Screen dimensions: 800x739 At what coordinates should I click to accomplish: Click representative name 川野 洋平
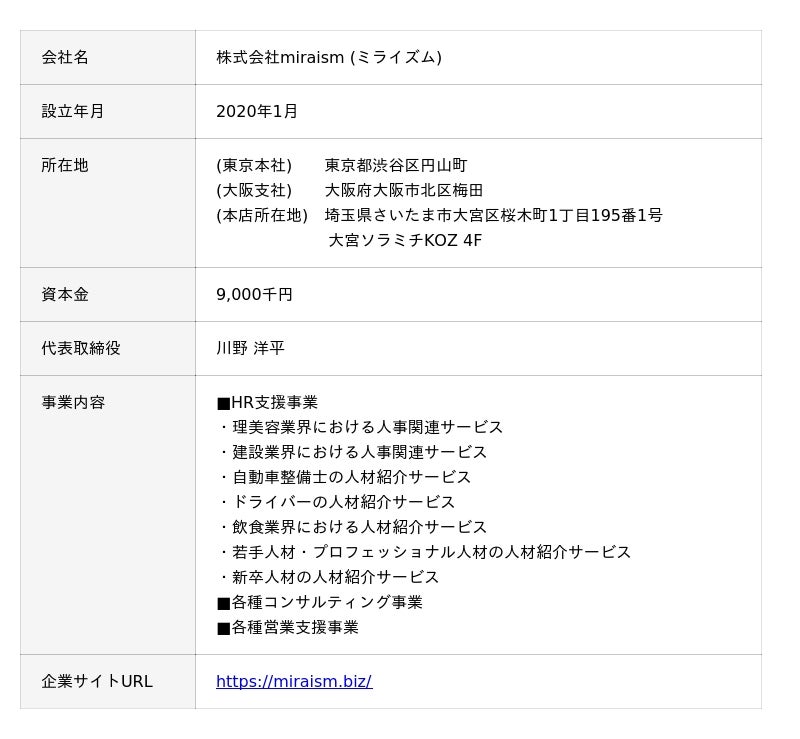(250, 348)
